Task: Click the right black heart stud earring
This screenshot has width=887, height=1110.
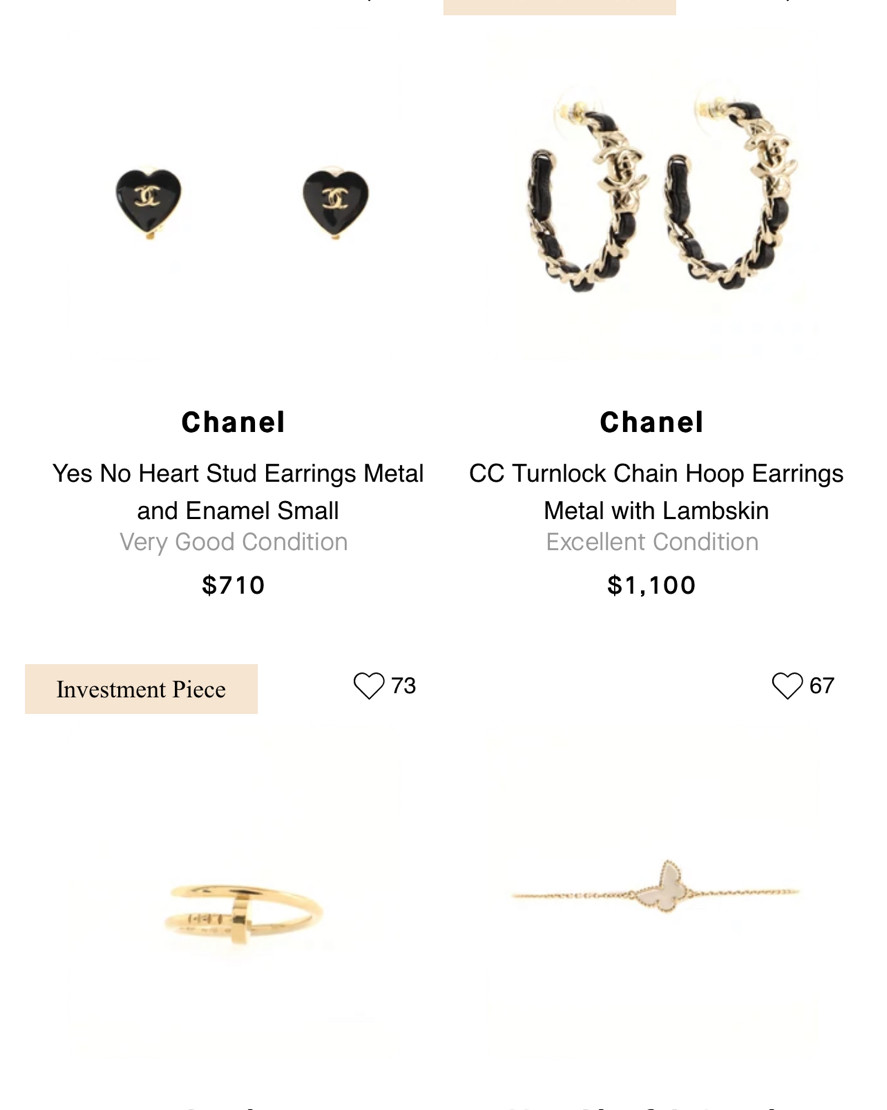Action: pos(335,201)
